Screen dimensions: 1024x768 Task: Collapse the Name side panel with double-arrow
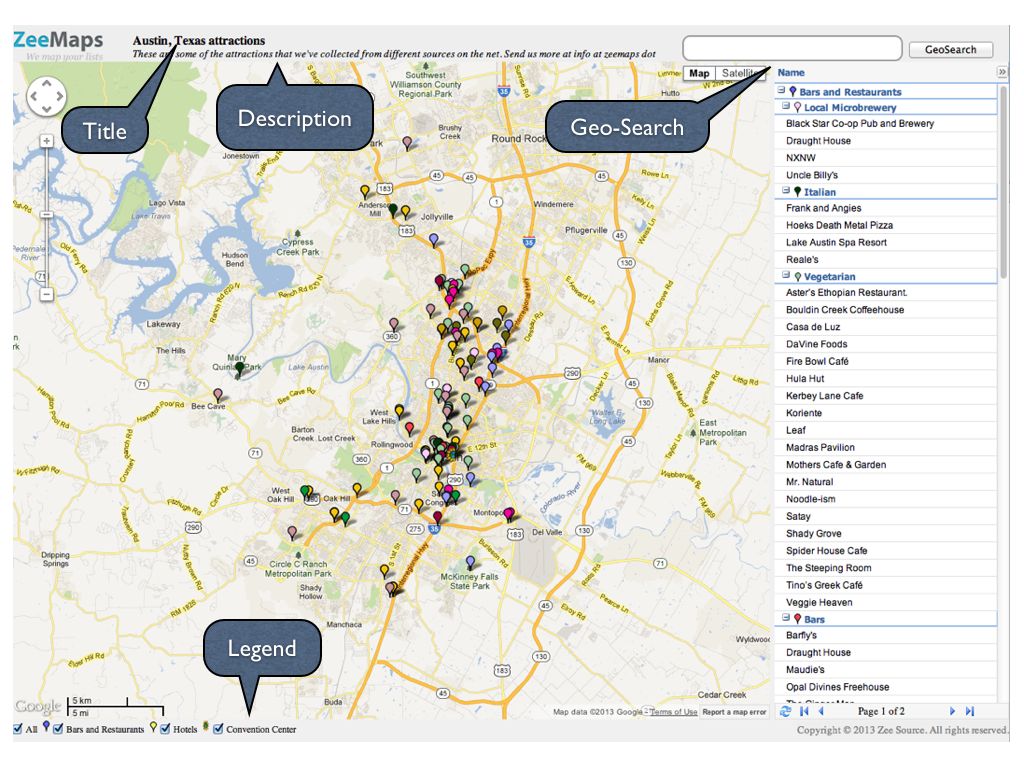tap(1002, 72)
